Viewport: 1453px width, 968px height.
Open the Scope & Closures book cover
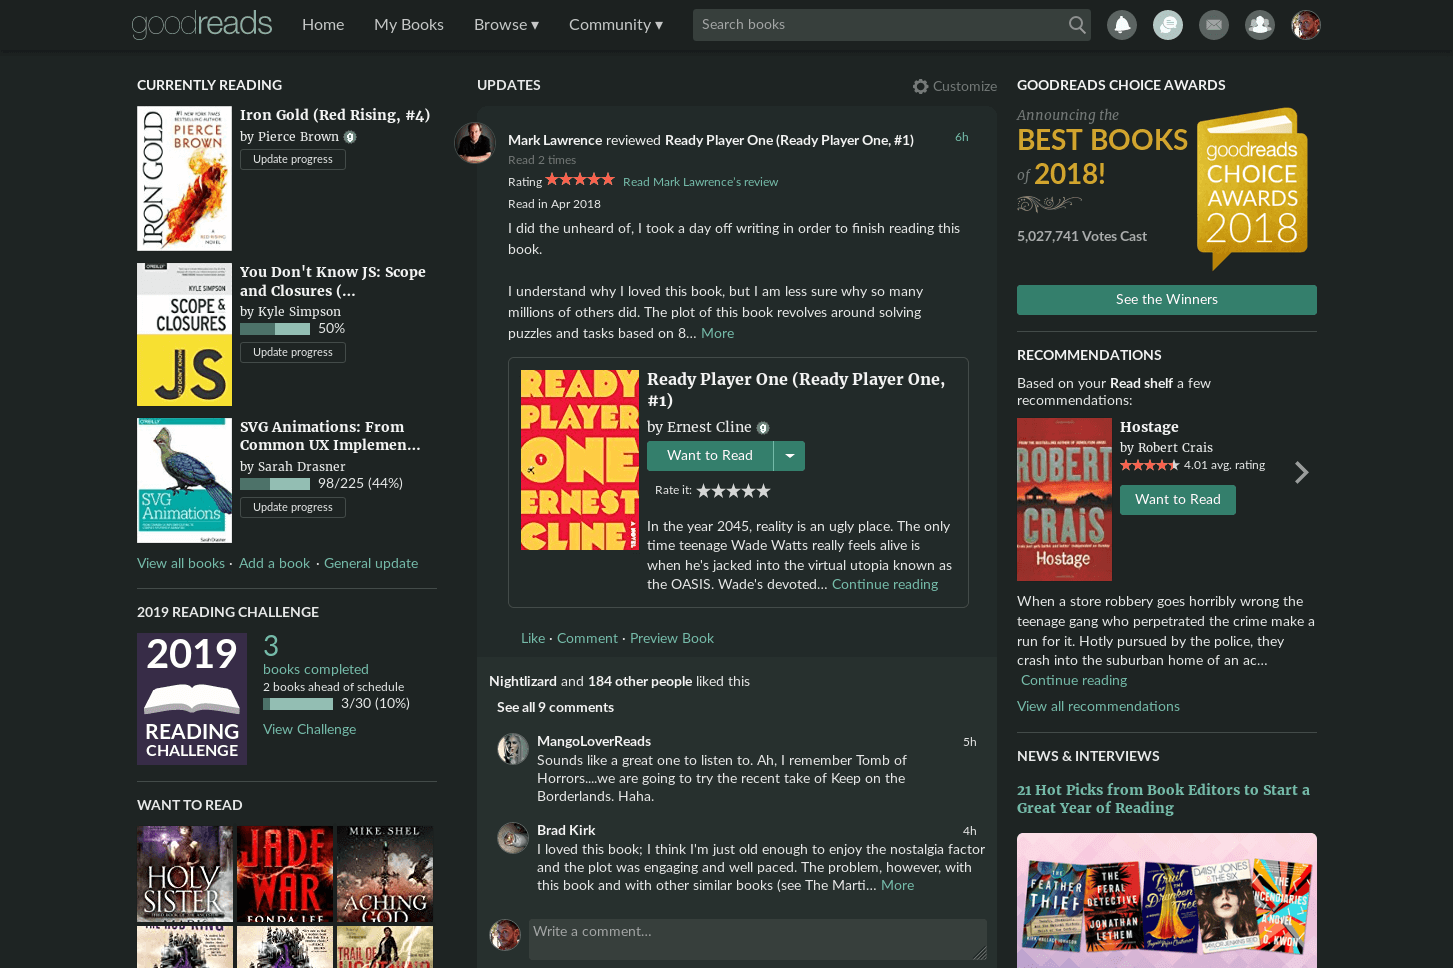pyautogui.click(x=184, y=334)
